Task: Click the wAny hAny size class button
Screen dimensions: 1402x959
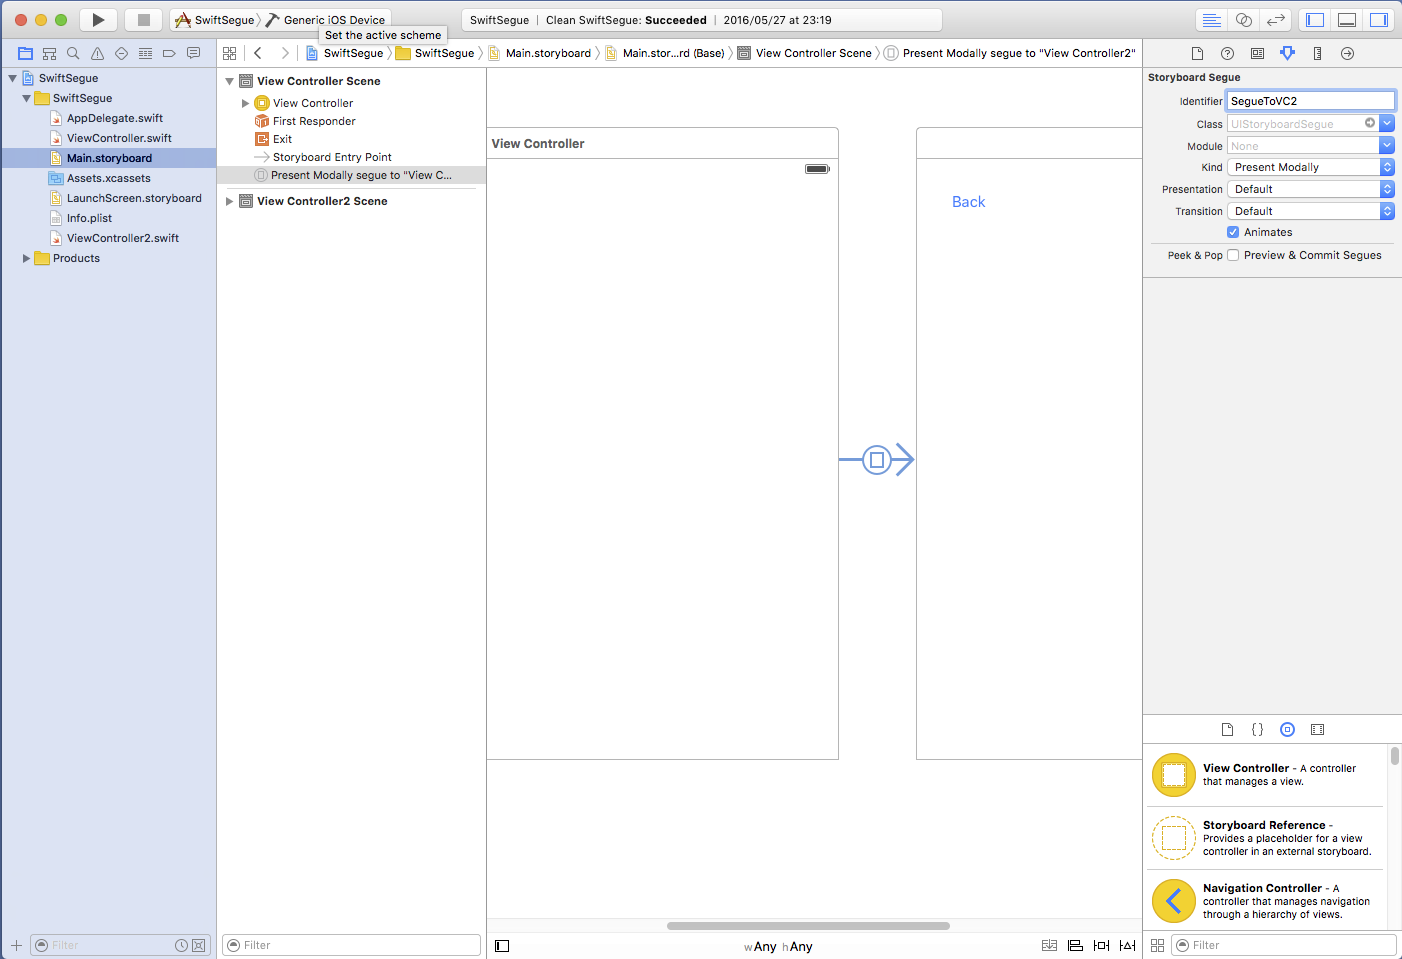Action: tap(778, 946)
